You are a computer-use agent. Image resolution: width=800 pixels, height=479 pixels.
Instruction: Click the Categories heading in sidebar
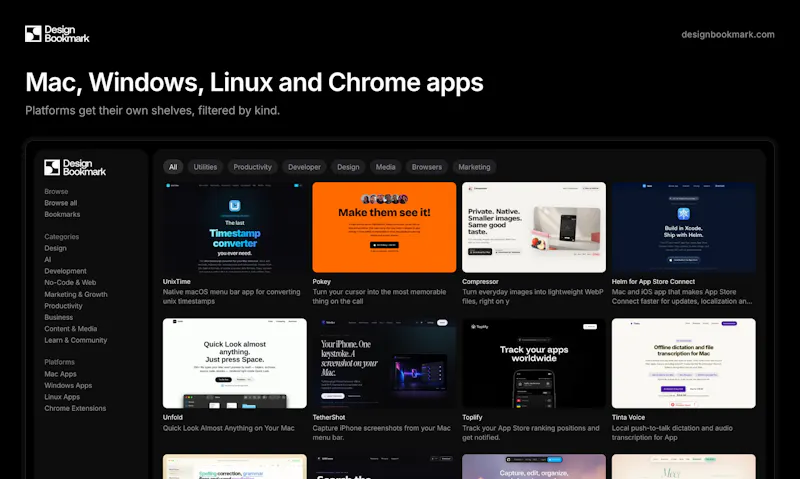click(x=61, y=237)
